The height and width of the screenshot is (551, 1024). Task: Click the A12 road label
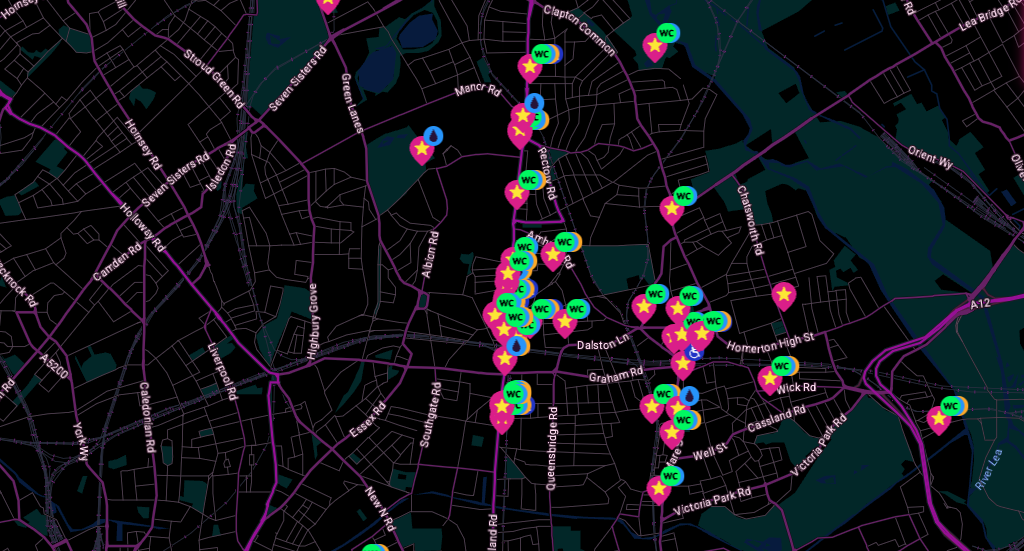[980, 304]
